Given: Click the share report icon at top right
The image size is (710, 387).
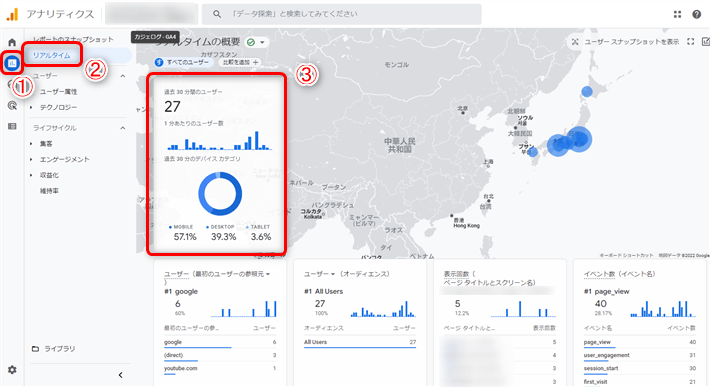Looking at the screenshot, I should pyautogui.click(x=705, y=42).
